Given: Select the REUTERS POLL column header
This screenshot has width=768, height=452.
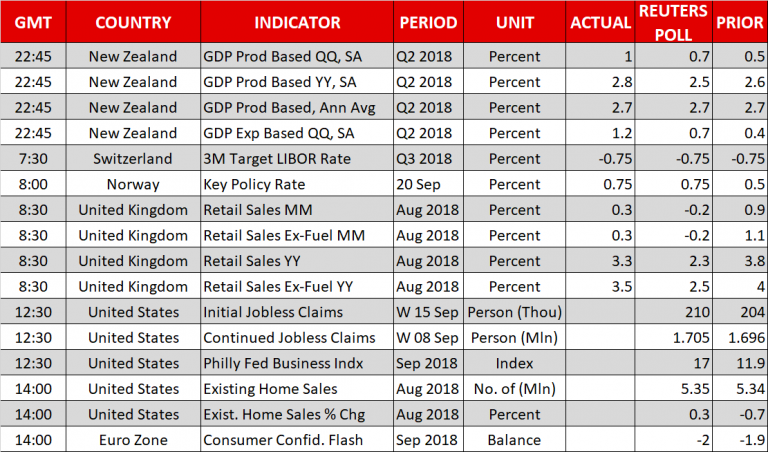Looking at the screenshot, I should 674,23.
